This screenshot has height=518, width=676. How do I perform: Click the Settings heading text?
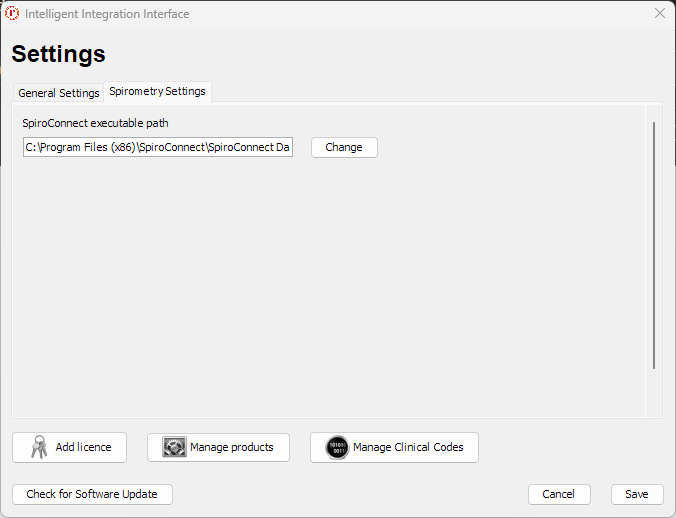tap(58, 54)
